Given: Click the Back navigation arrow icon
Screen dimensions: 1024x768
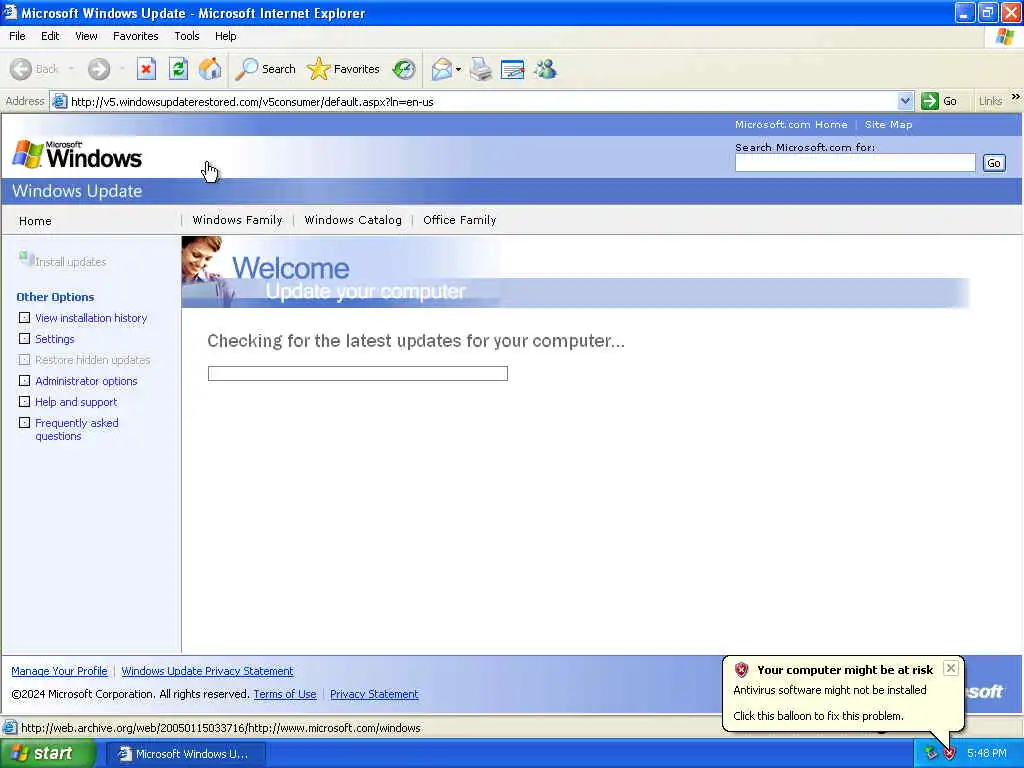Looking at the screenshot, I should click(x=21, y=69).
